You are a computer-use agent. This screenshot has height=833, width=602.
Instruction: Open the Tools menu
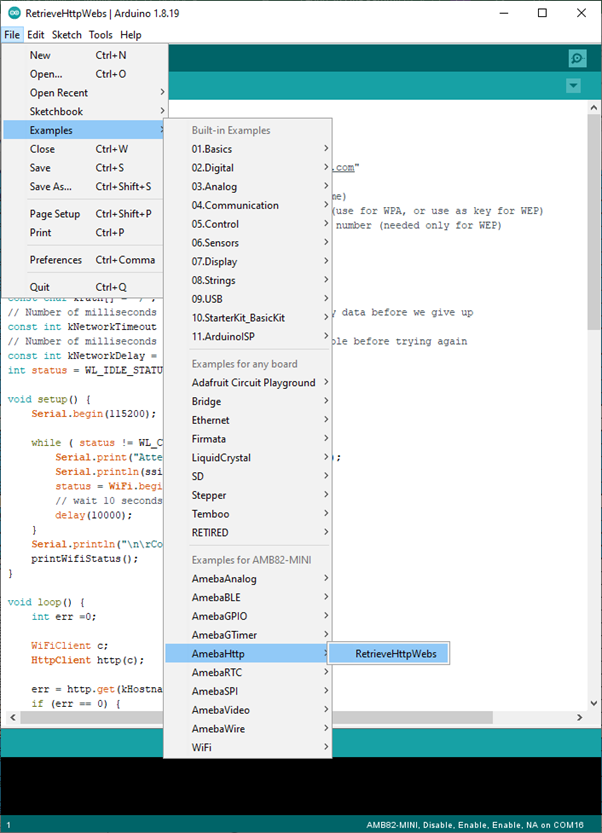100,35
